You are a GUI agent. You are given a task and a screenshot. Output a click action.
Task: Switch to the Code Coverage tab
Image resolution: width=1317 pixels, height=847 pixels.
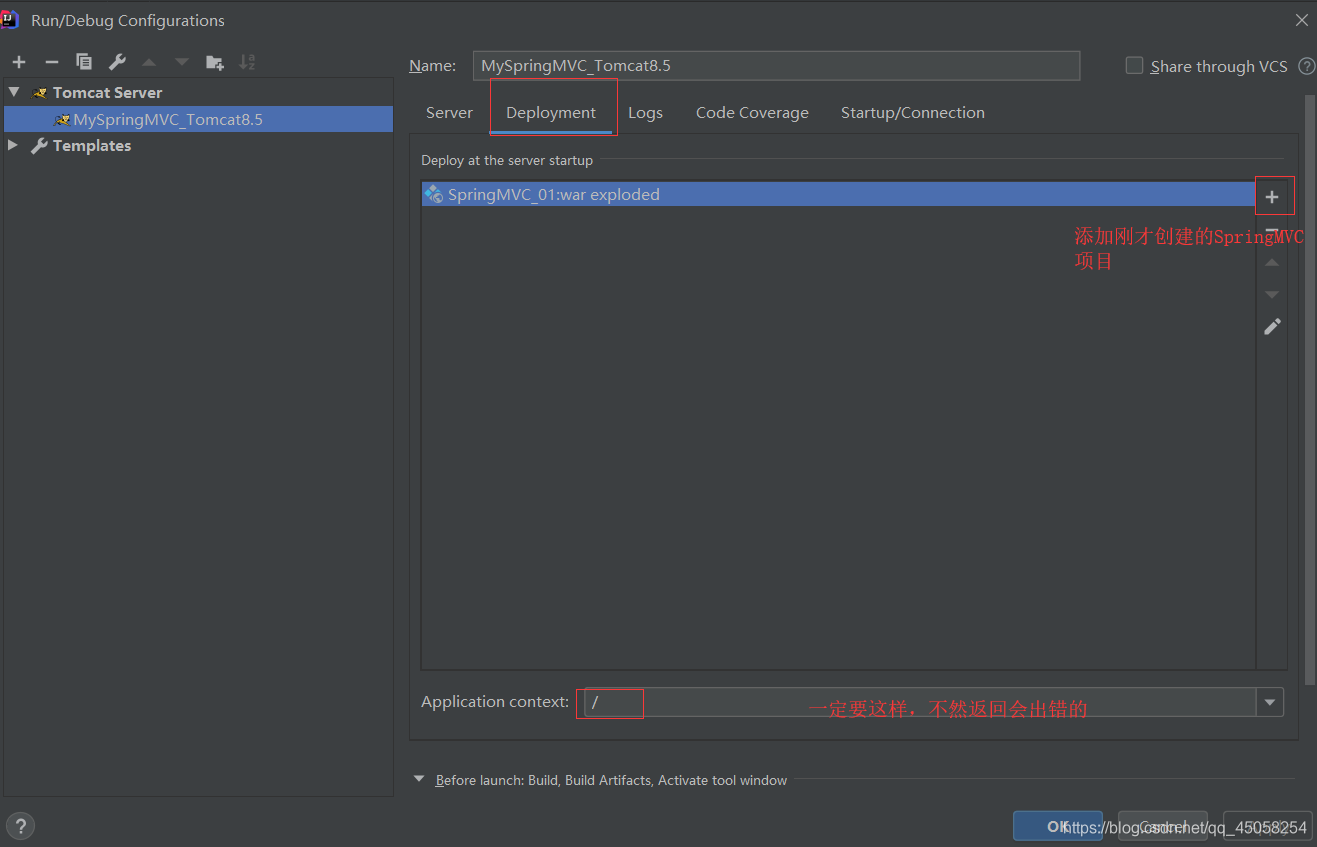pyautogui.click(x=752, y=113)
